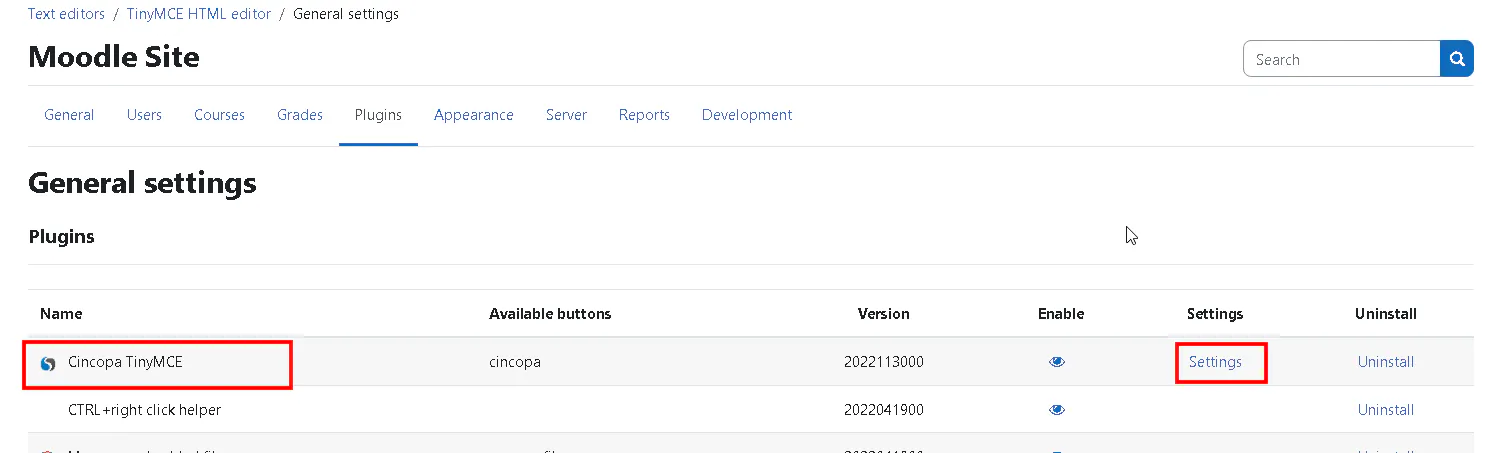Image resolution: width=1499 pixels, height=453 pixels.
Task: Toggle eye icon for CTRL+right click helper
Action: click(x=1057, y=410)
